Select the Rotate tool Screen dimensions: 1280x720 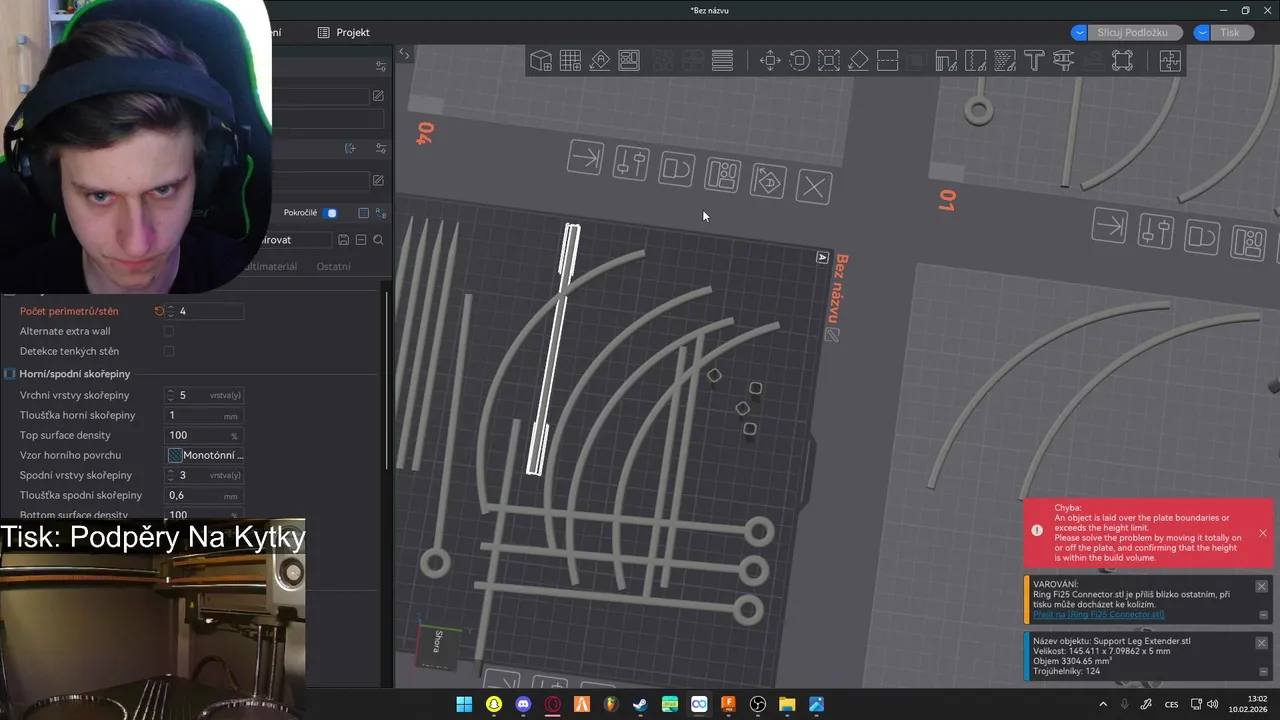pyautogui.click(x=799, y=61)
